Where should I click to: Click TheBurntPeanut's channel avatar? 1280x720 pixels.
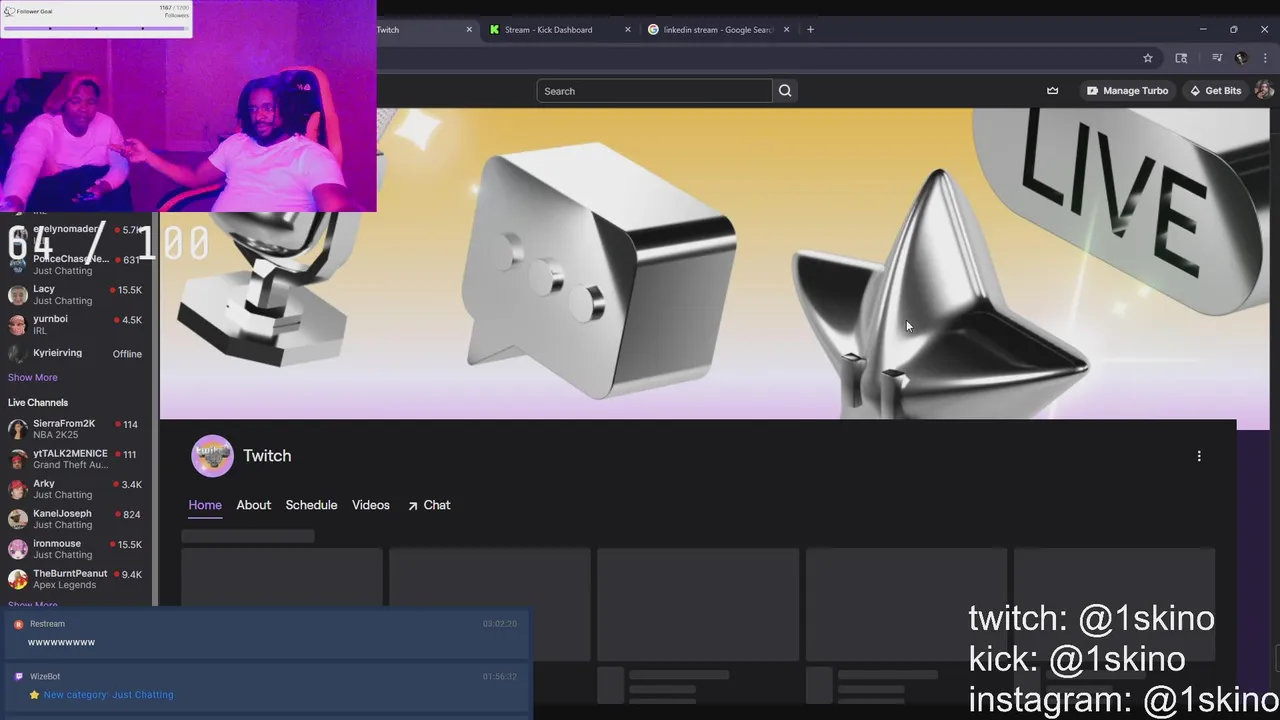click(17, 579)
